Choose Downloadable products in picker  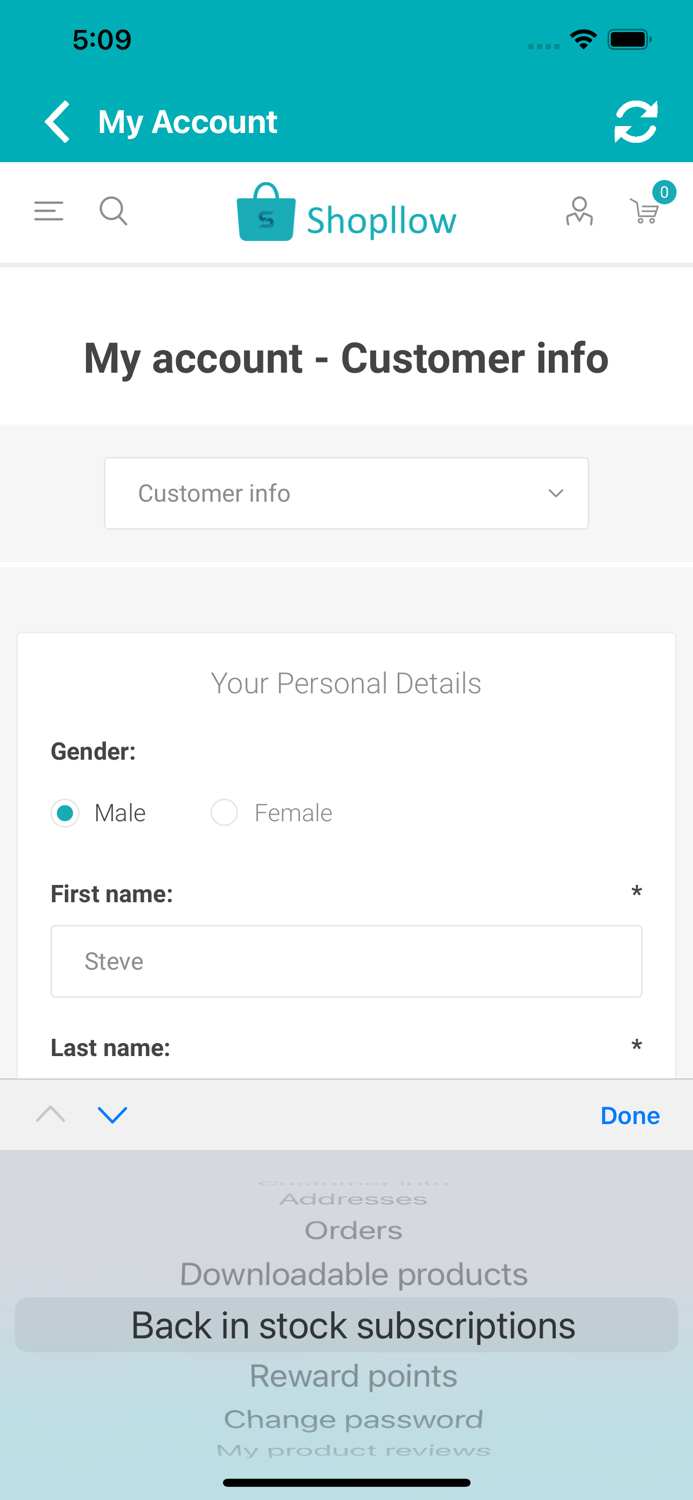tap(353, 1274)
